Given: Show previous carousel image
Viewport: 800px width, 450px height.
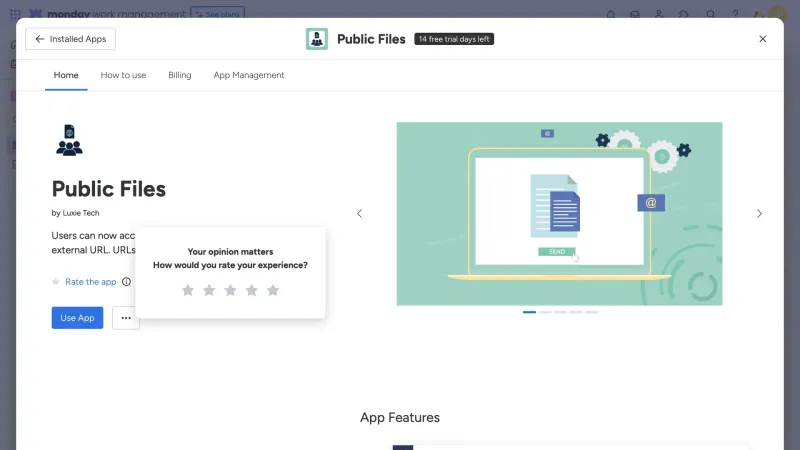Looking at the screenshot, I should pyautogui.click(x=360, y=213).
